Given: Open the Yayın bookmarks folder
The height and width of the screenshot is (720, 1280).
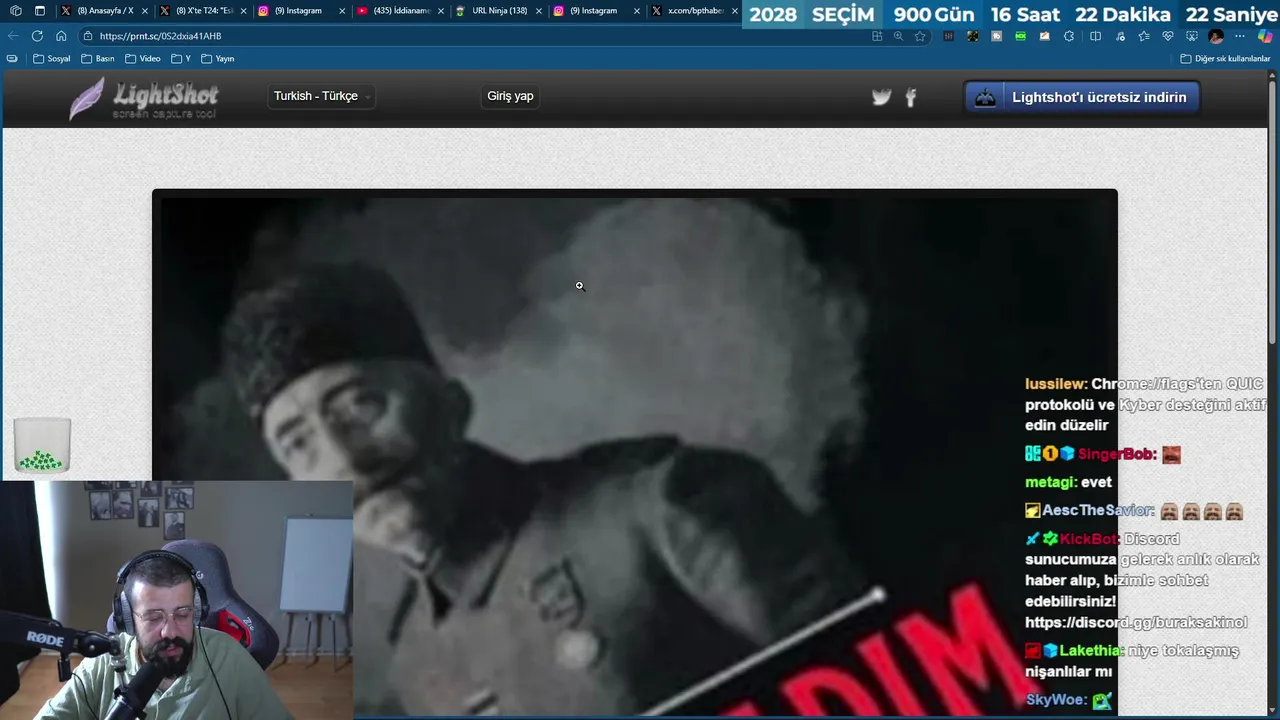Looking at the screenshot, I should (218, 59).
